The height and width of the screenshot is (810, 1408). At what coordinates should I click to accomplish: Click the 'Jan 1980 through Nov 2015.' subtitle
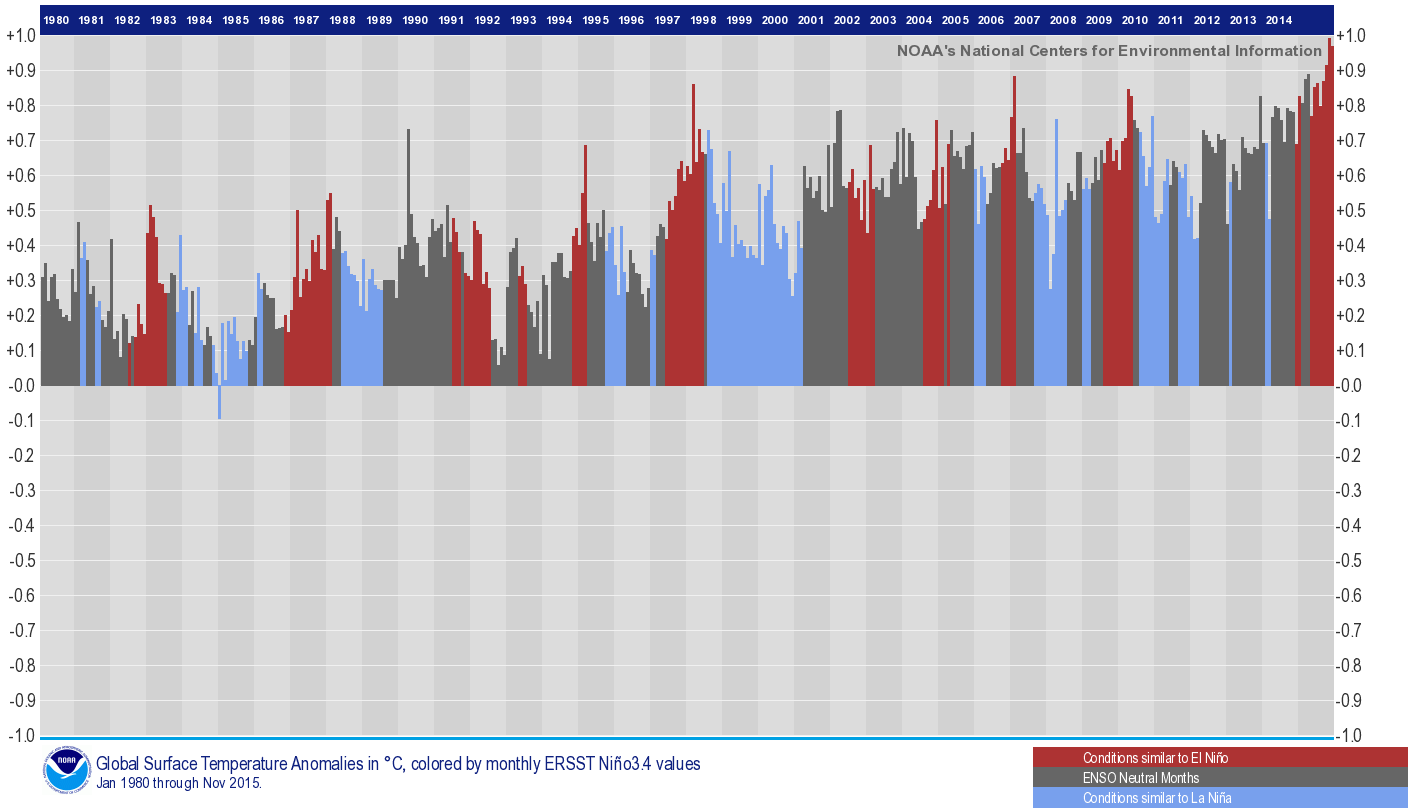[179, 784]
